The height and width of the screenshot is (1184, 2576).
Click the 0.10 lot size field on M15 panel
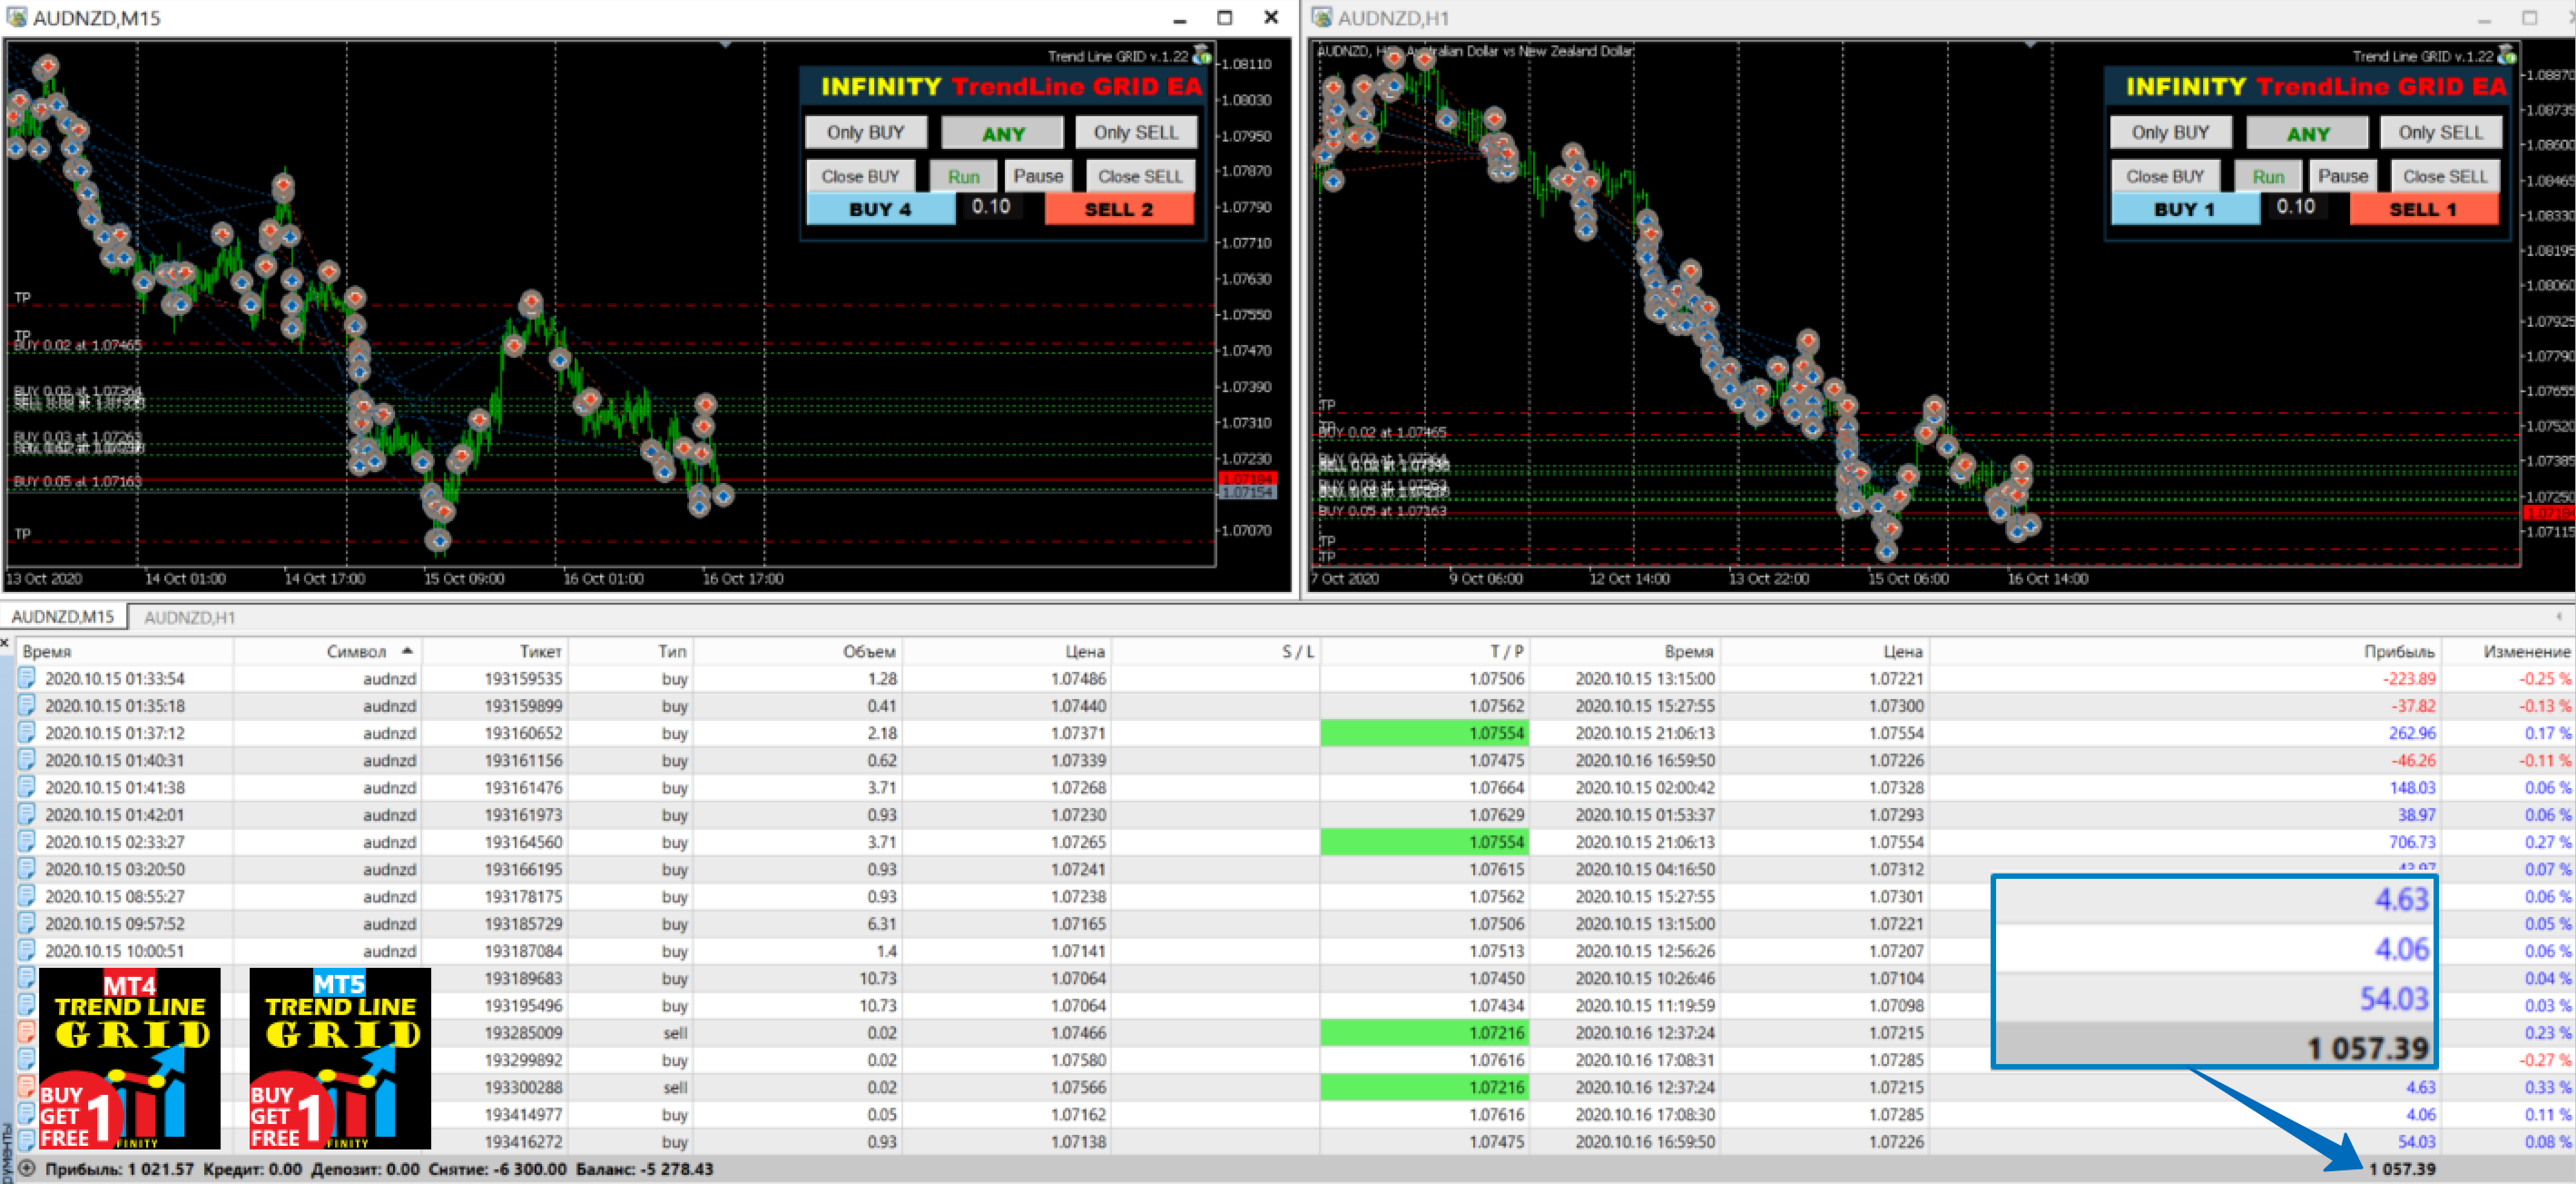click(x=992, y=207)
